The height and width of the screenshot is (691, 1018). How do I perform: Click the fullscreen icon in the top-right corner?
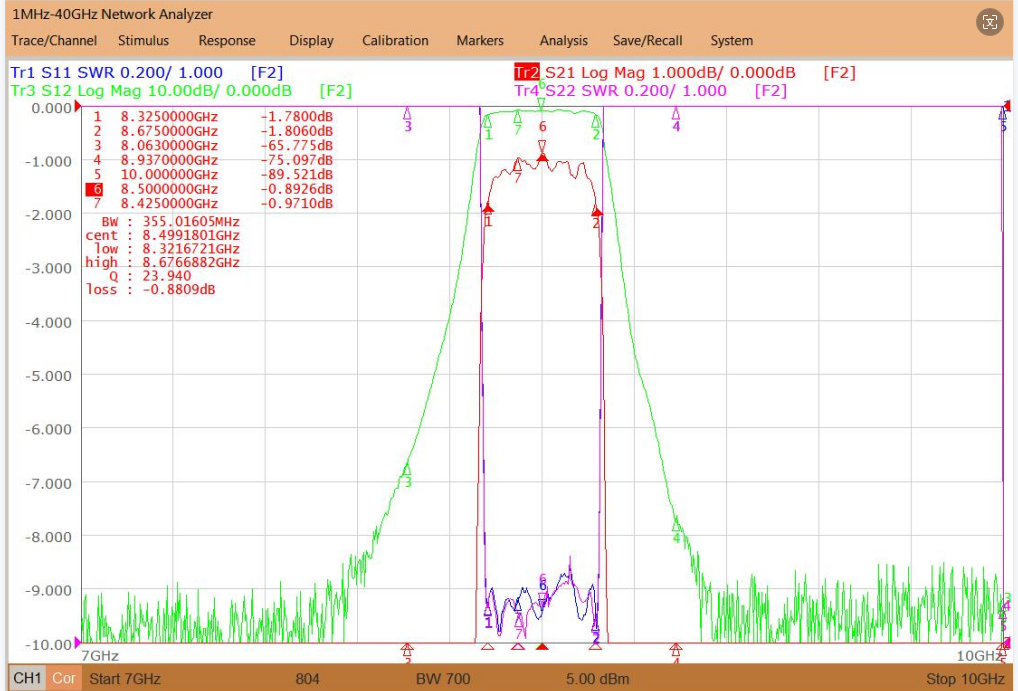pyautogui.click(x=989, y=23)
